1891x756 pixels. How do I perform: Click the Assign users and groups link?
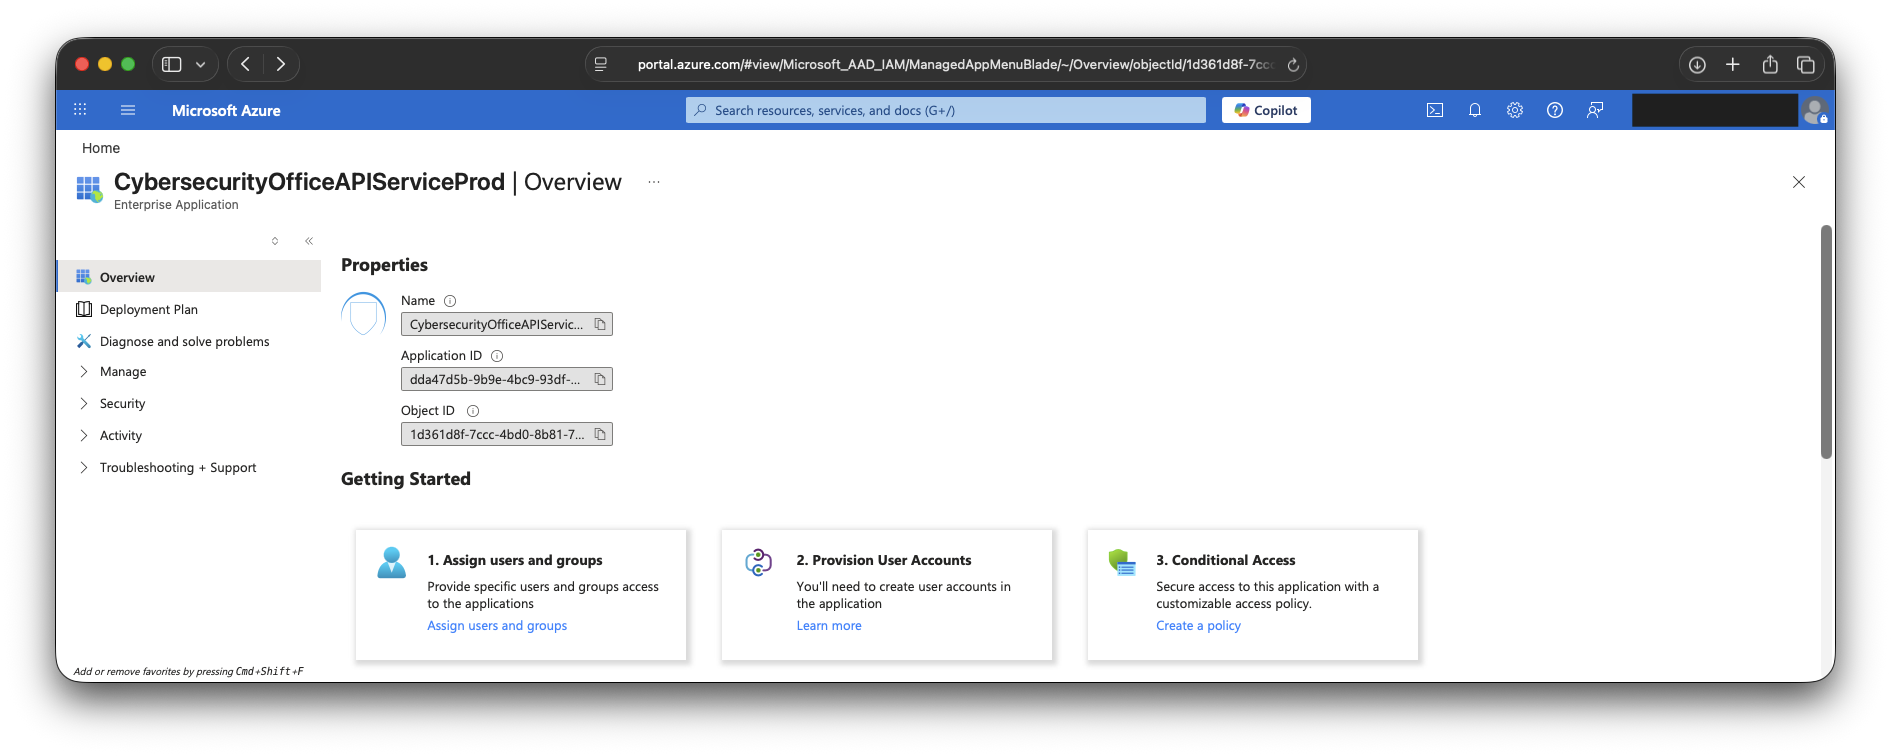[x=497, y=626]
